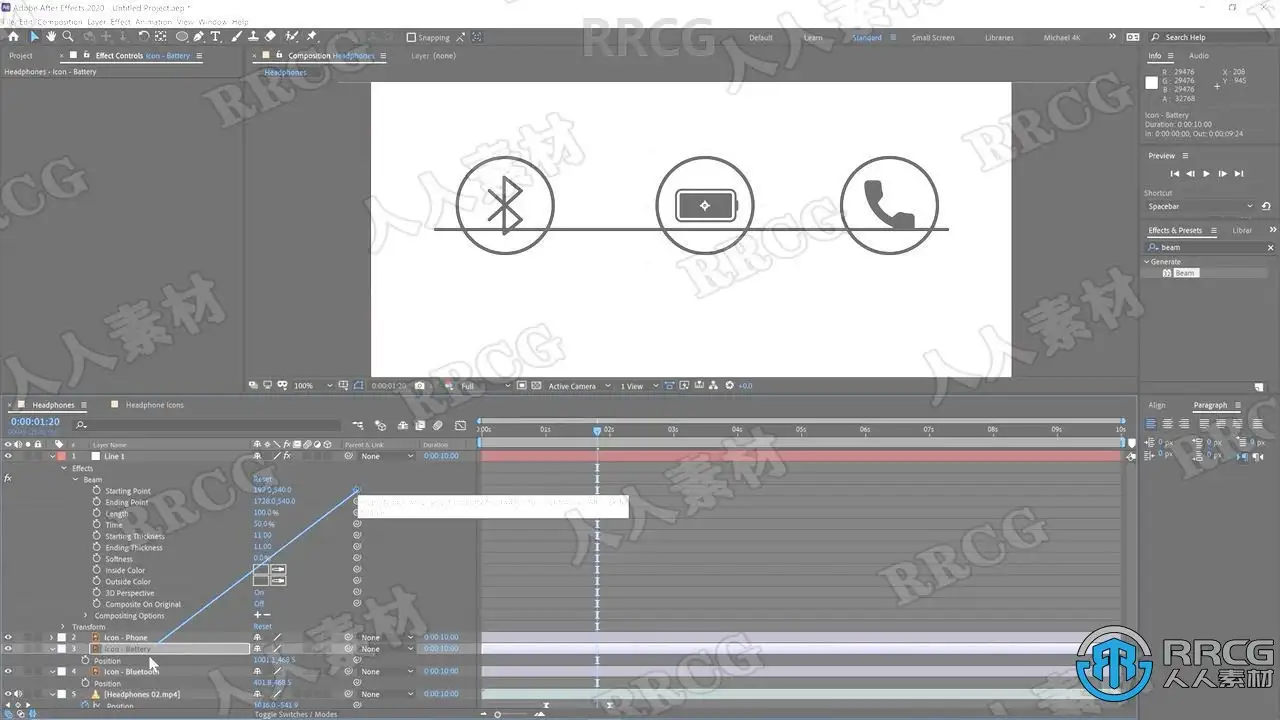Screen dimensions: 1280x720
Task: Open the Animation menu
Action: [153, 21]
